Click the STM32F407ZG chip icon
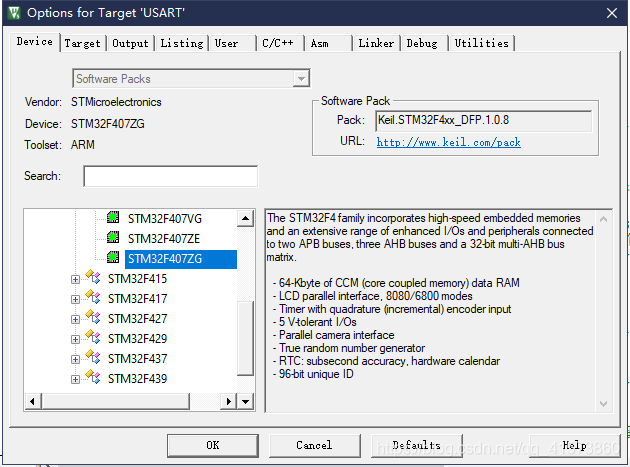 pyautogui.click(x=113, y=257)
